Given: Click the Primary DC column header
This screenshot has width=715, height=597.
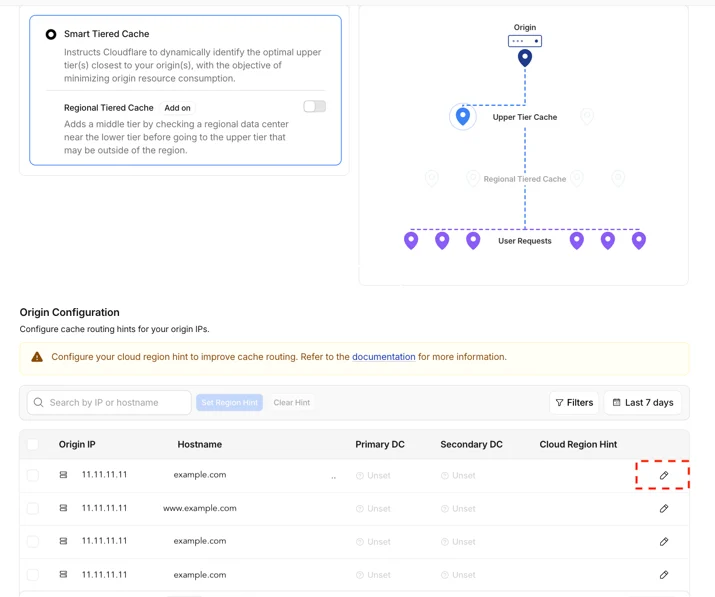Looking at the screenshot, I should click(x=380, y=444).
